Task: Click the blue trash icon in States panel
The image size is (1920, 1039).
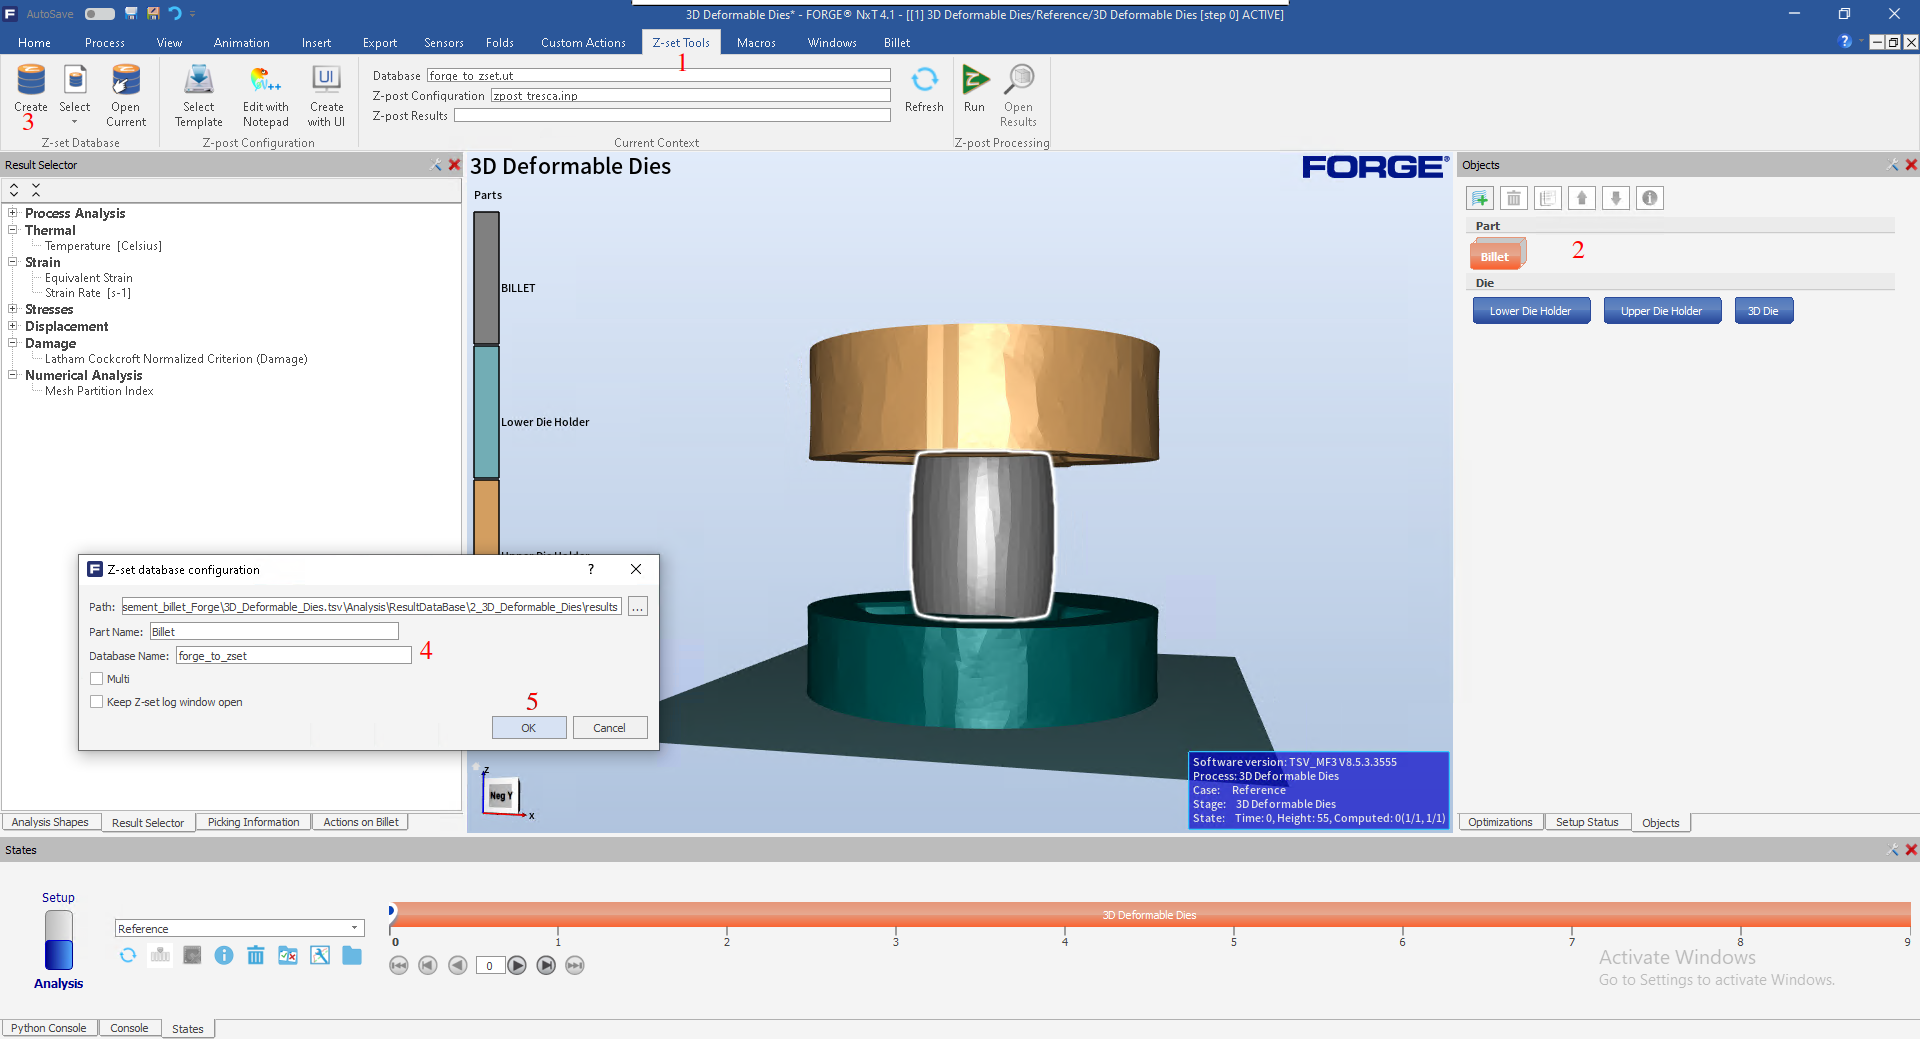Action: pos(256,956)
